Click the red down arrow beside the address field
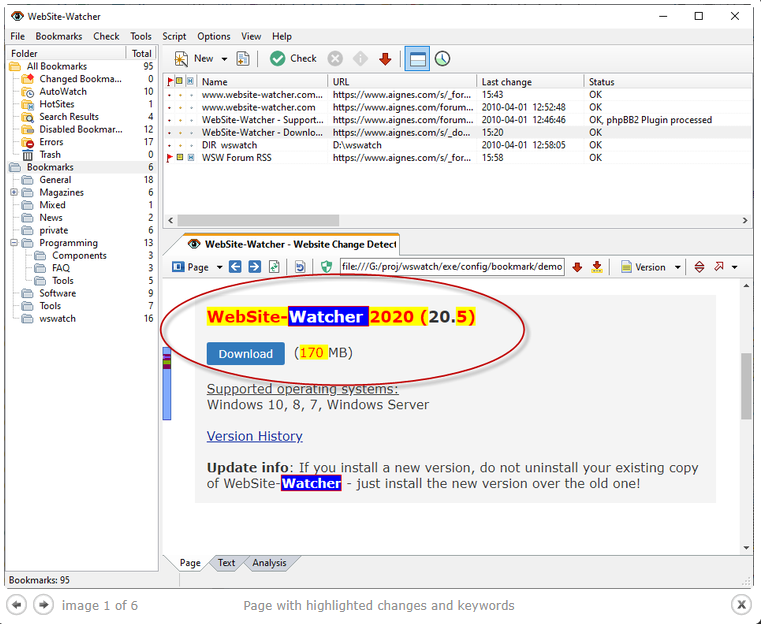The image size is (761, 624). tap(577, 267)
